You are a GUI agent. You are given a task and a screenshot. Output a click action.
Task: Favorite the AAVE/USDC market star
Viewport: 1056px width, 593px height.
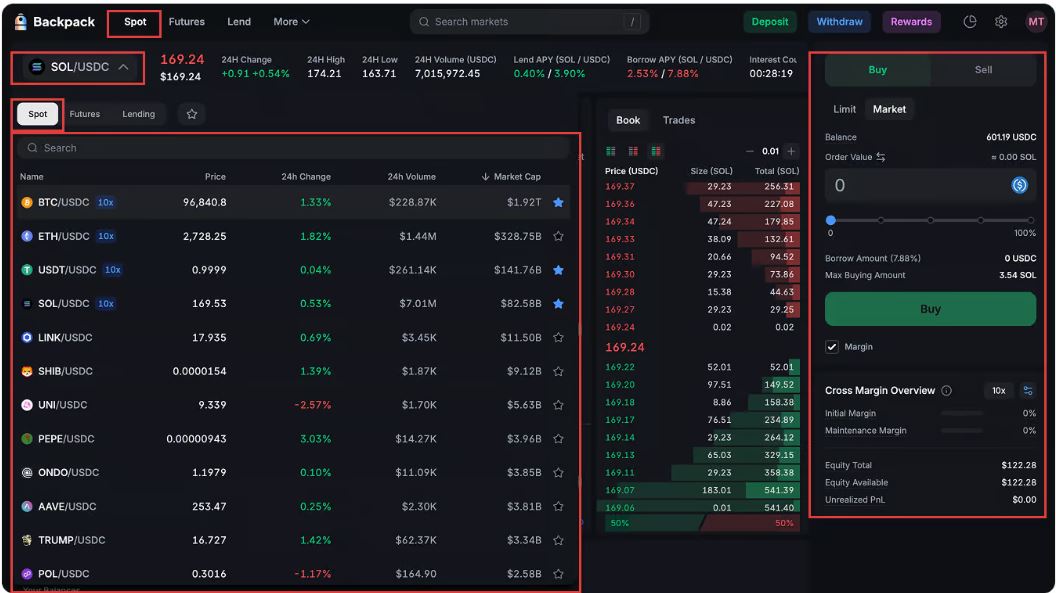(x=558, y=506)
